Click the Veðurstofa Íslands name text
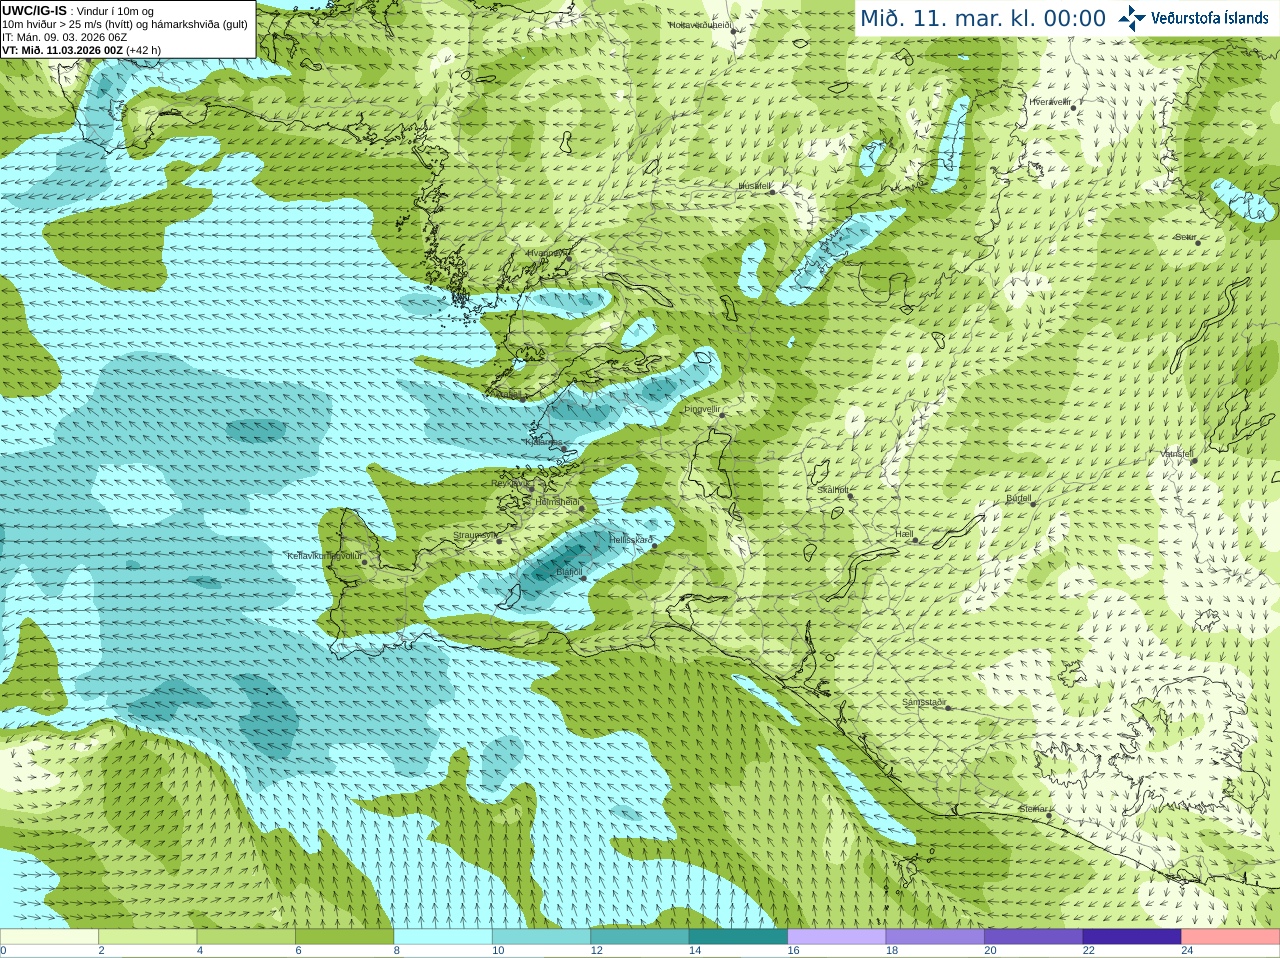 [1210, 18]
